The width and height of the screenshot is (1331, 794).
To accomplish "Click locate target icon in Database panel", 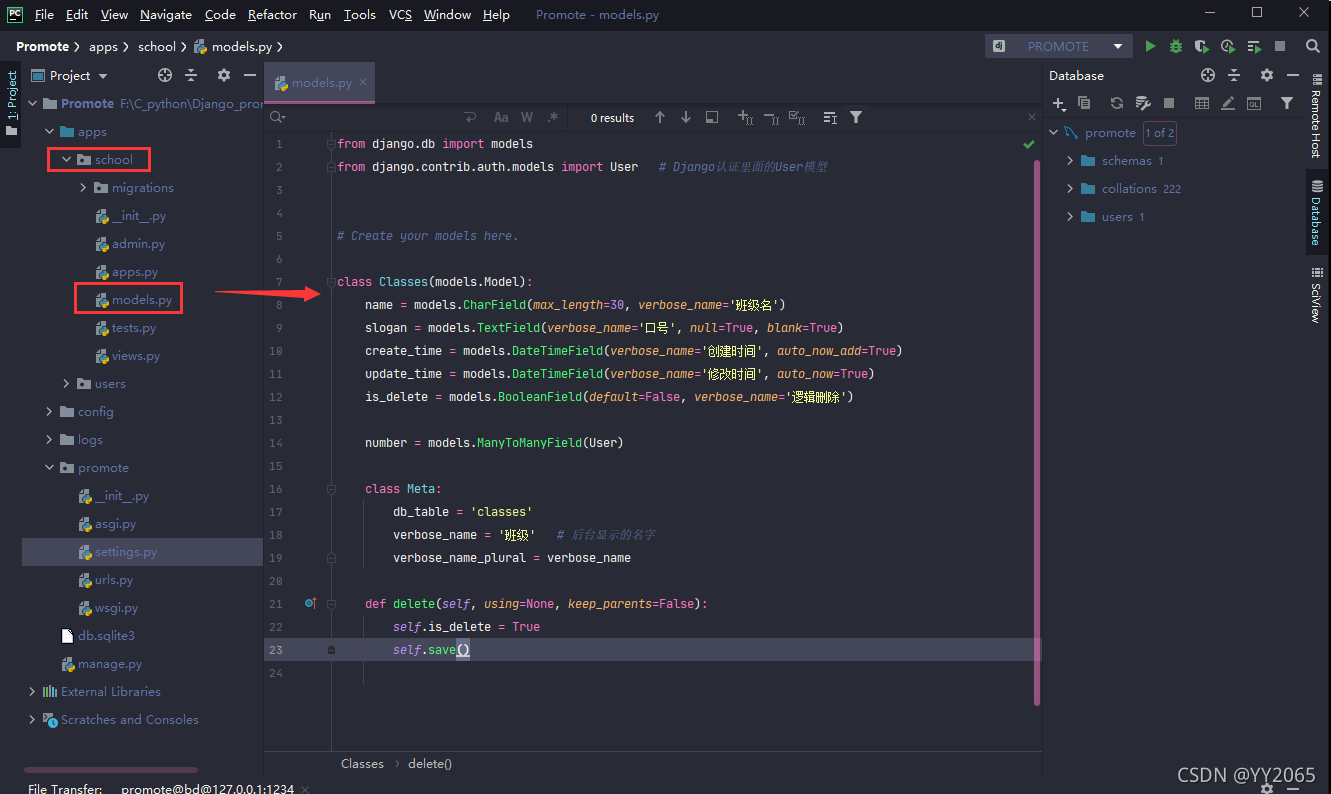I will point(1208,75).
